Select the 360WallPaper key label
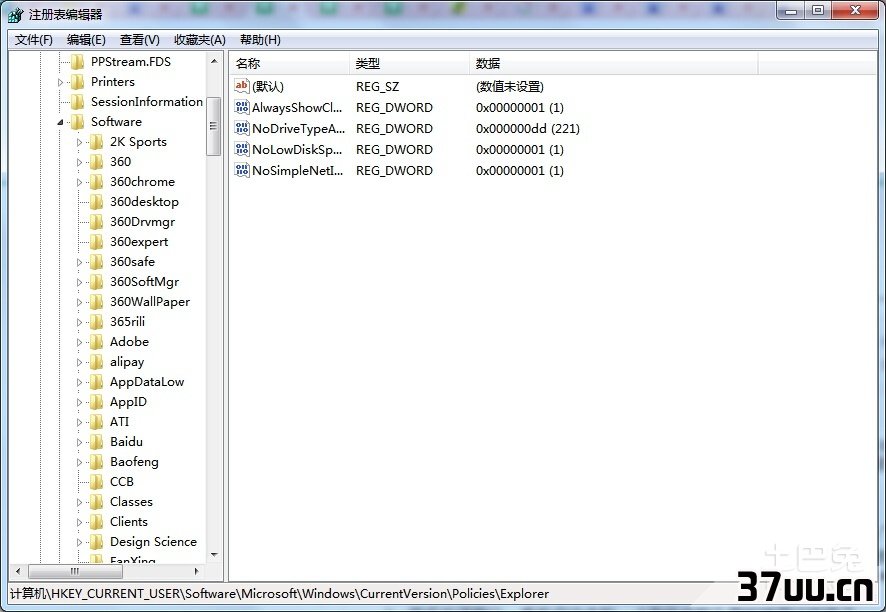Screen dimensions: 886x612 [150, 302]
